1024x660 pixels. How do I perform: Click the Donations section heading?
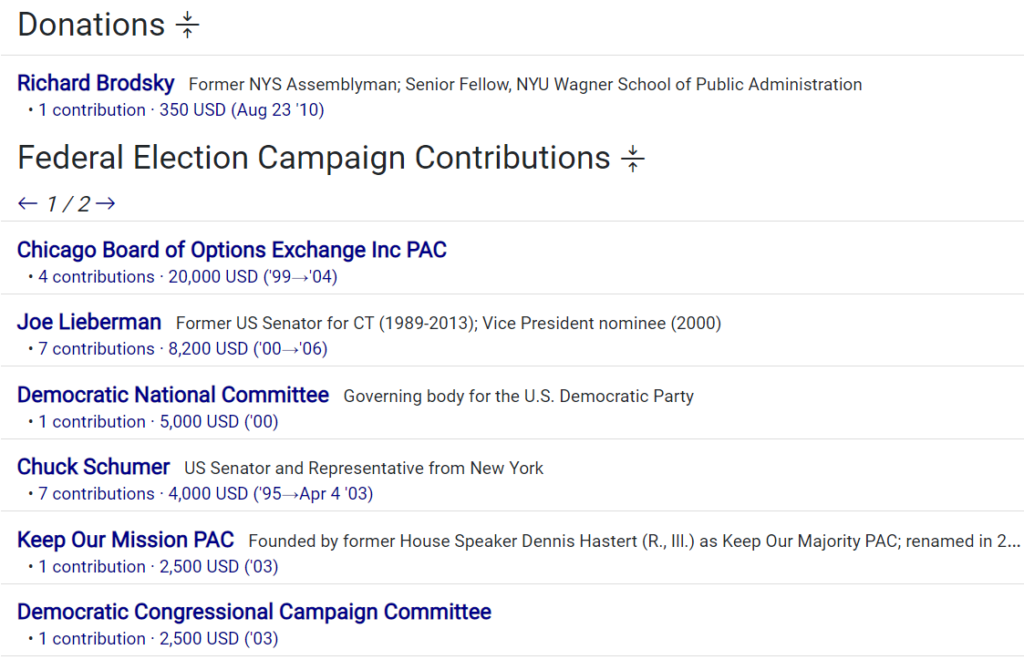pyautogui.click(x=91, y=25)
